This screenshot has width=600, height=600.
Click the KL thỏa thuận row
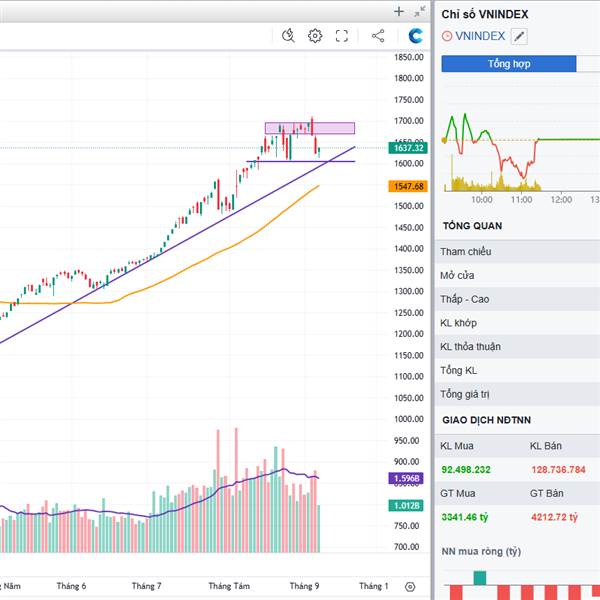(517, 346)
